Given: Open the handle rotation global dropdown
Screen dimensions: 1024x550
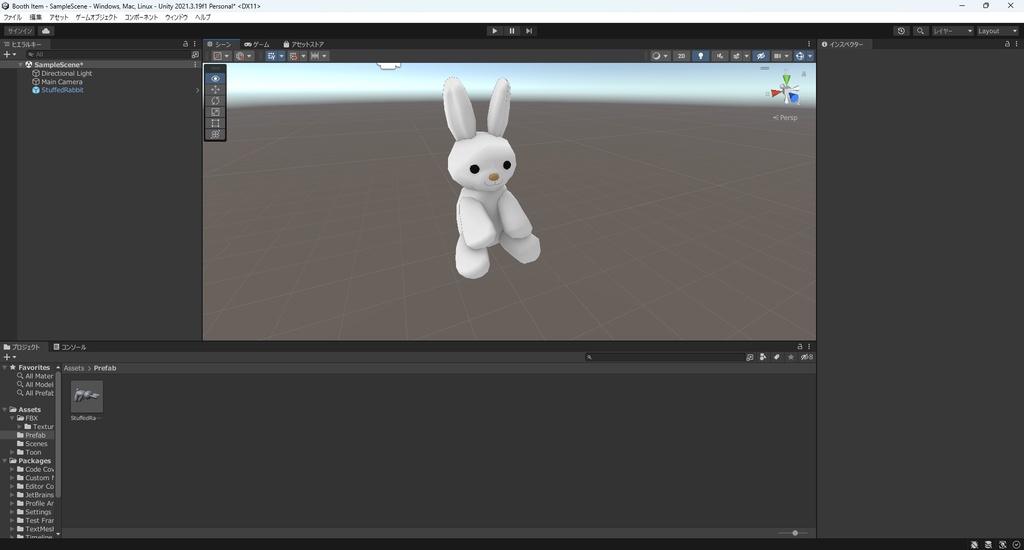Looking at the screenshot, I should coord(244,56).
